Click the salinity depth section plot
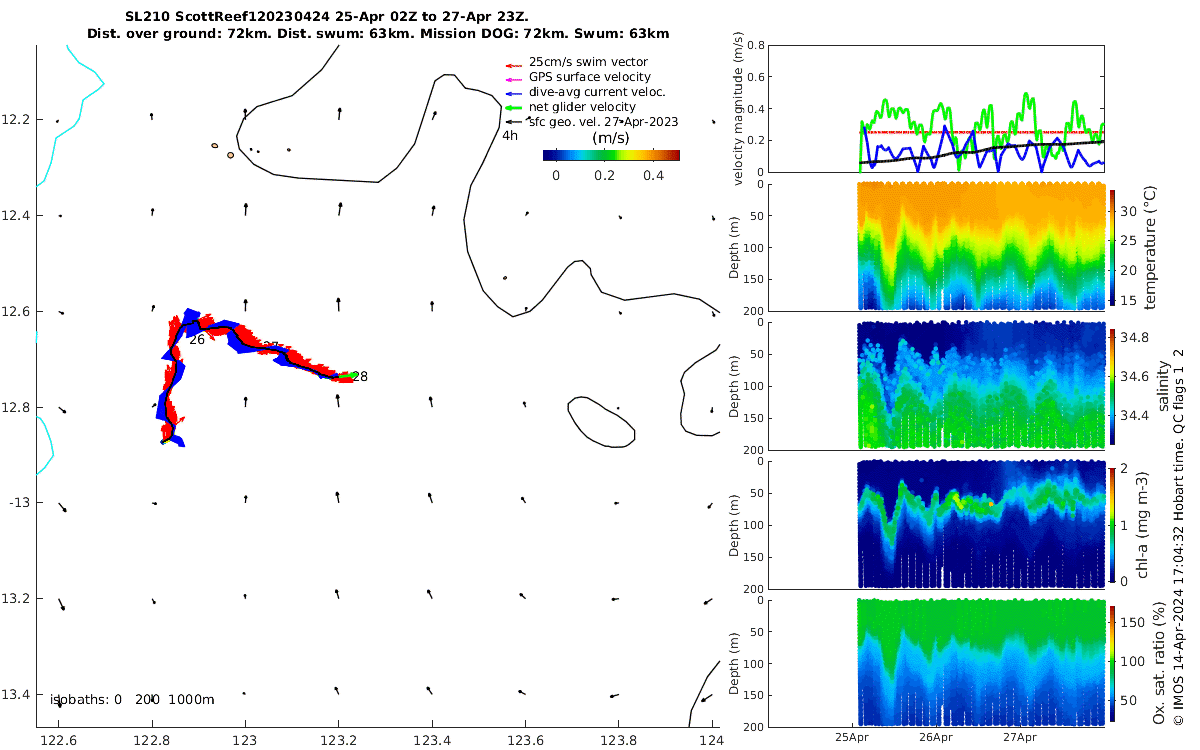 (x=938, y=385)
